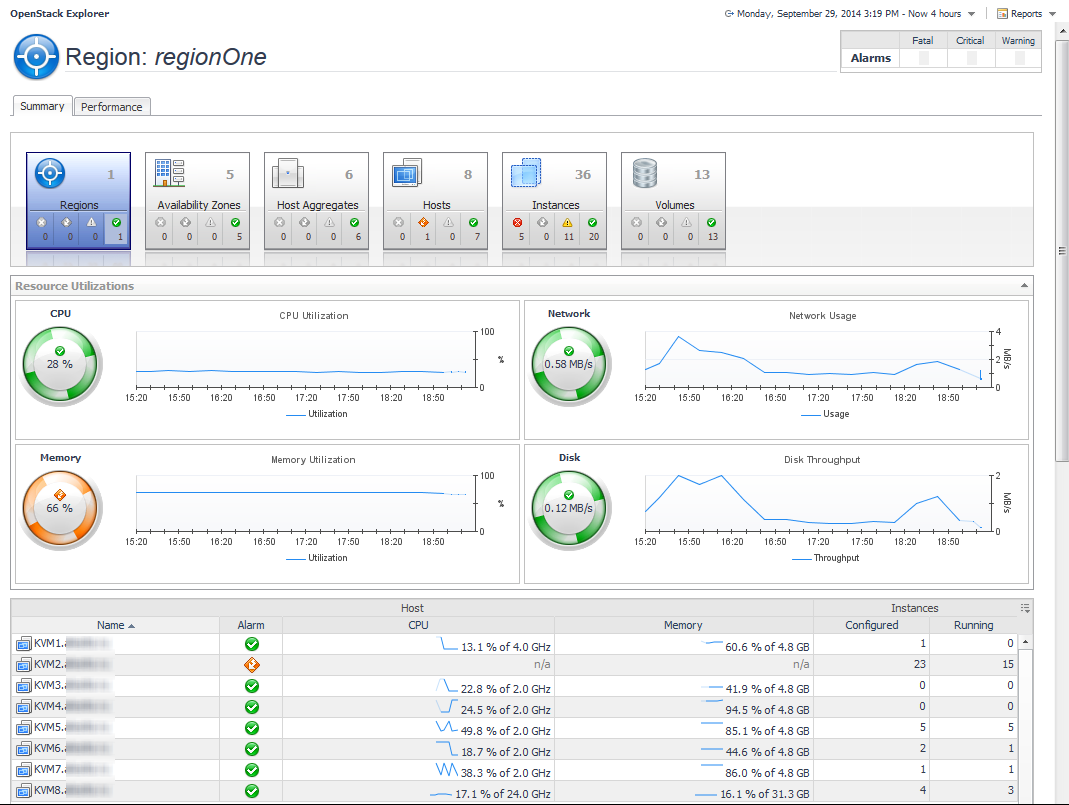Viewport: 1069px width, 805px height.
Task: Click the Instances warning count status
Action: pos(567,230)
